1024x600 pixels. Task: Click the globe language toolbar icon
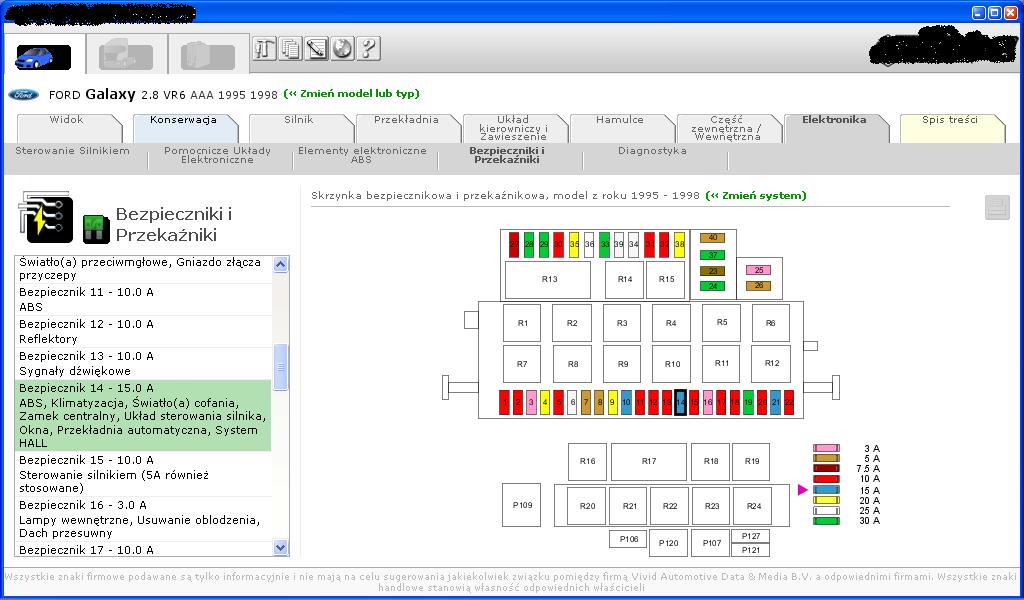[x=342, y=48]
